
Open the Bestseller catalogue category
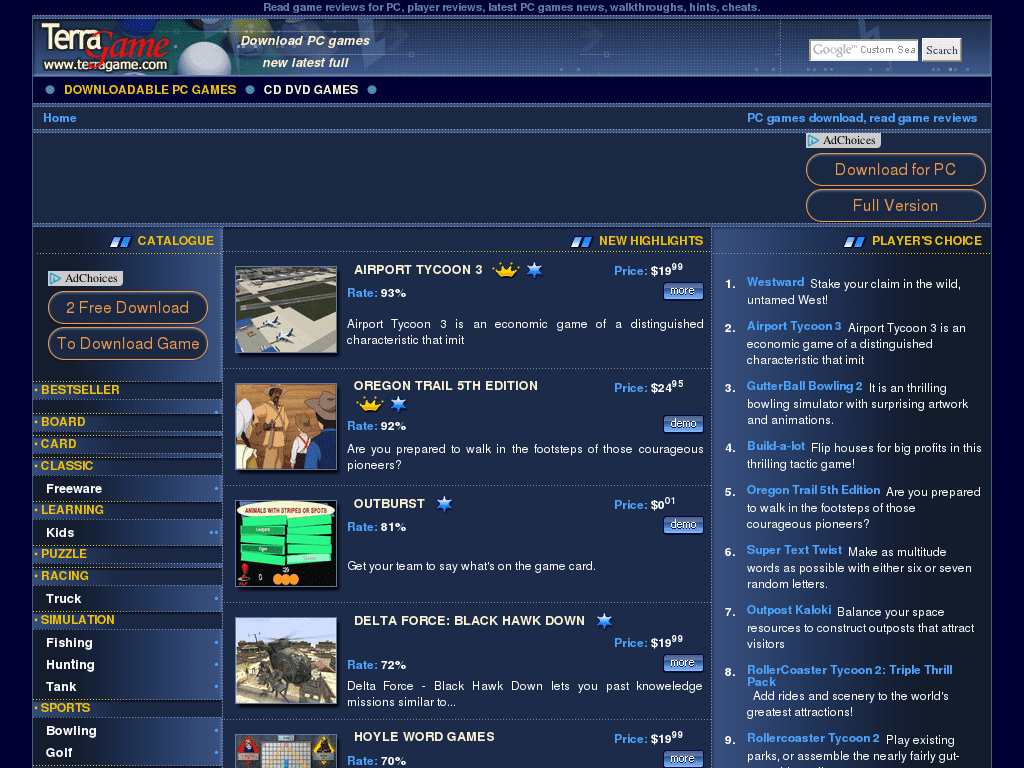coord(80,390)
